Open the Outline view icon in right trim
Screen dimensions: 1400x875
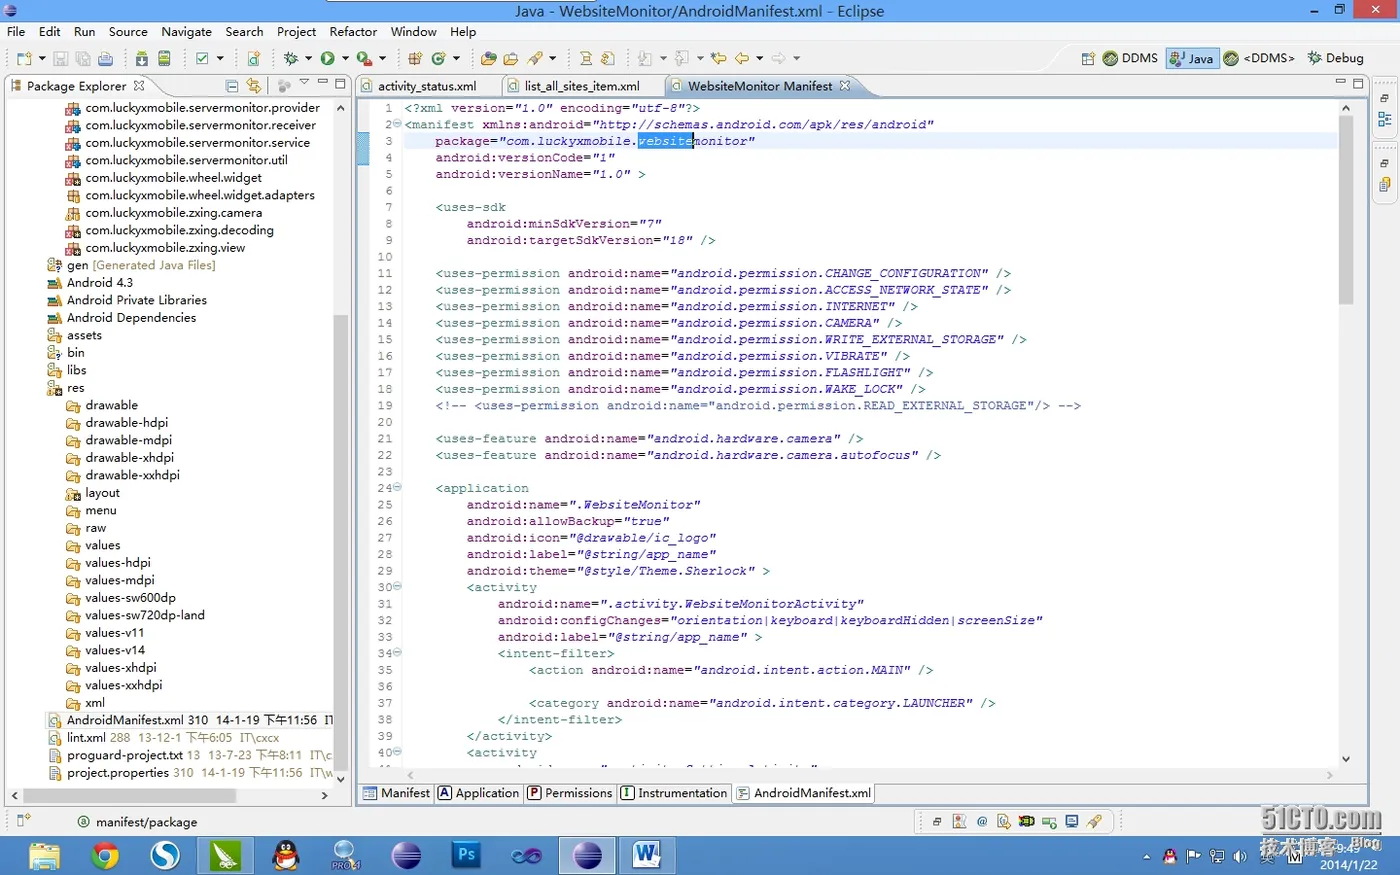[1385, 119]
